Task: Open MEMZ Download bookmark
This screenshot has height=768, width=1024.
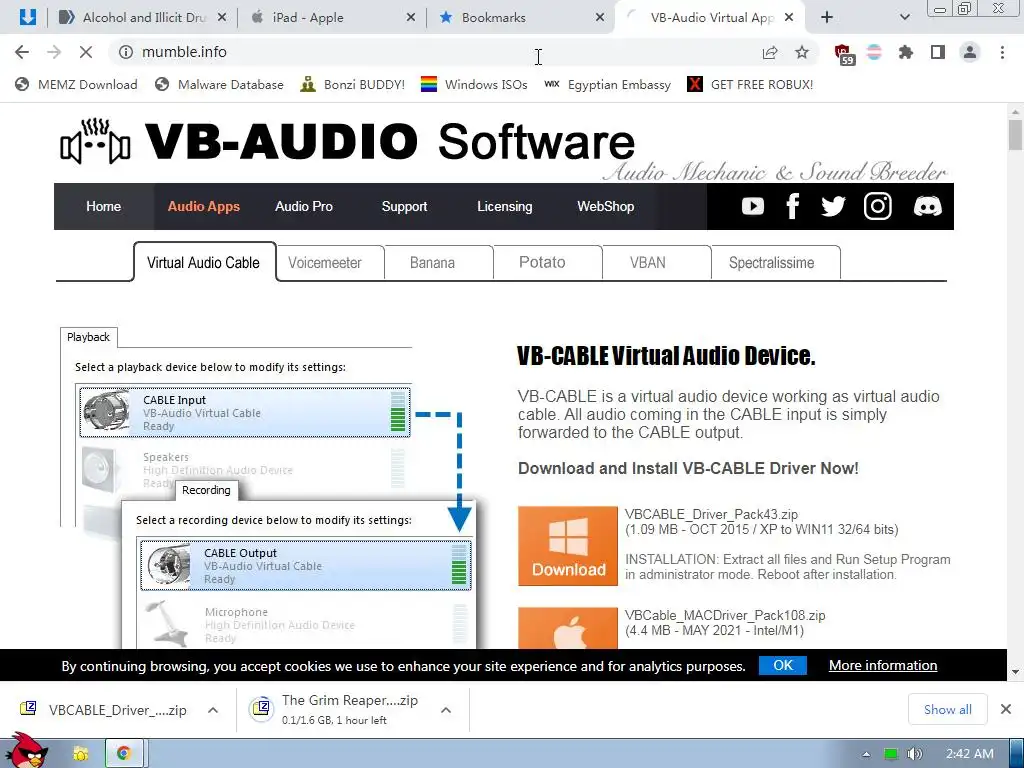Action: pyautogui.click(x=76, y=85)
